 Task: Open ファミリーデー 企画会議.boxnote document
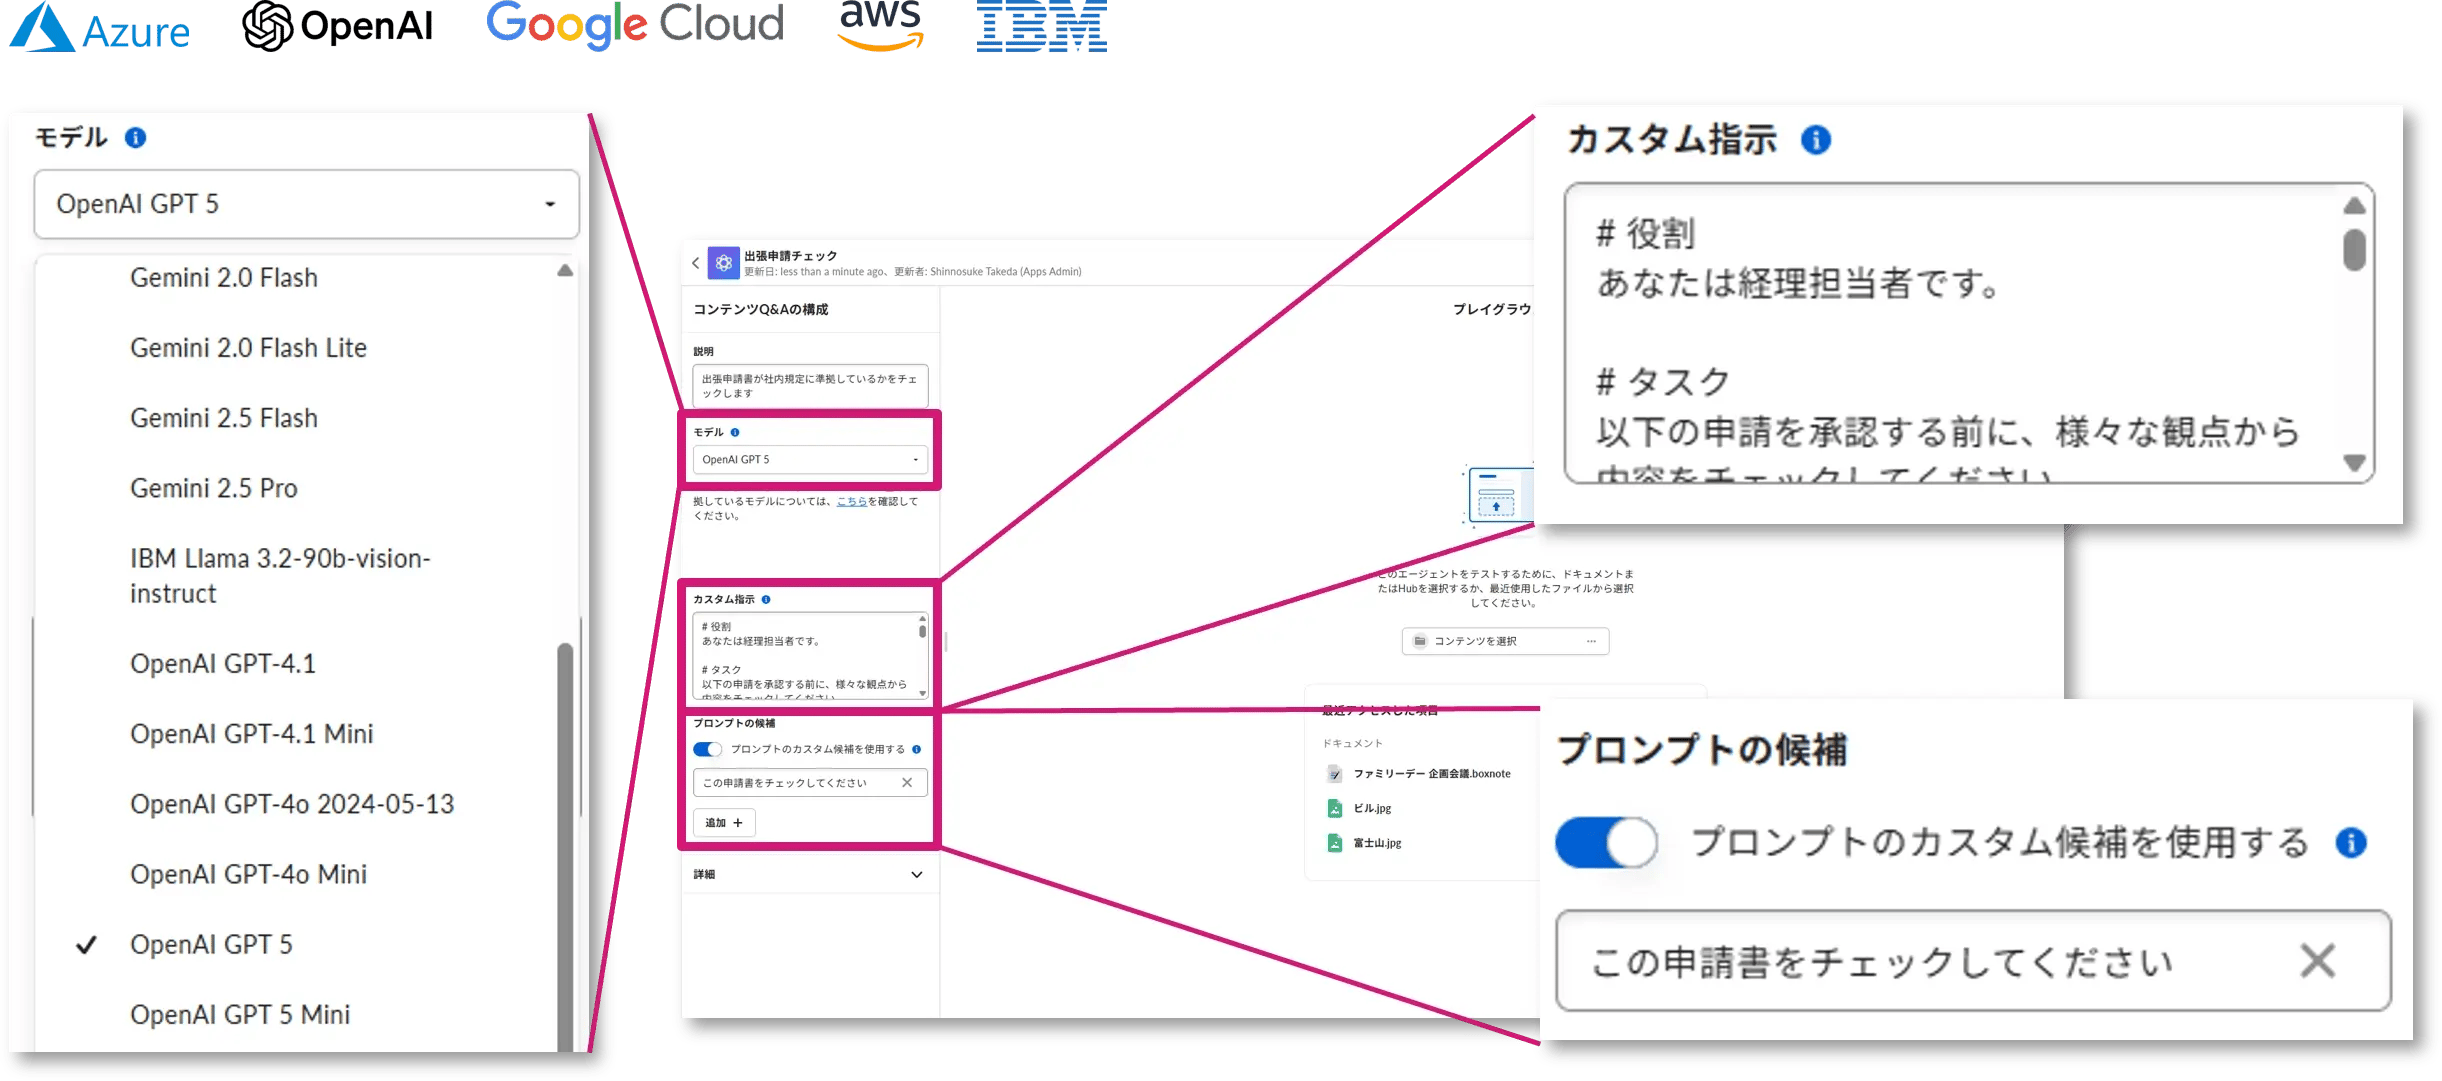1432,773
